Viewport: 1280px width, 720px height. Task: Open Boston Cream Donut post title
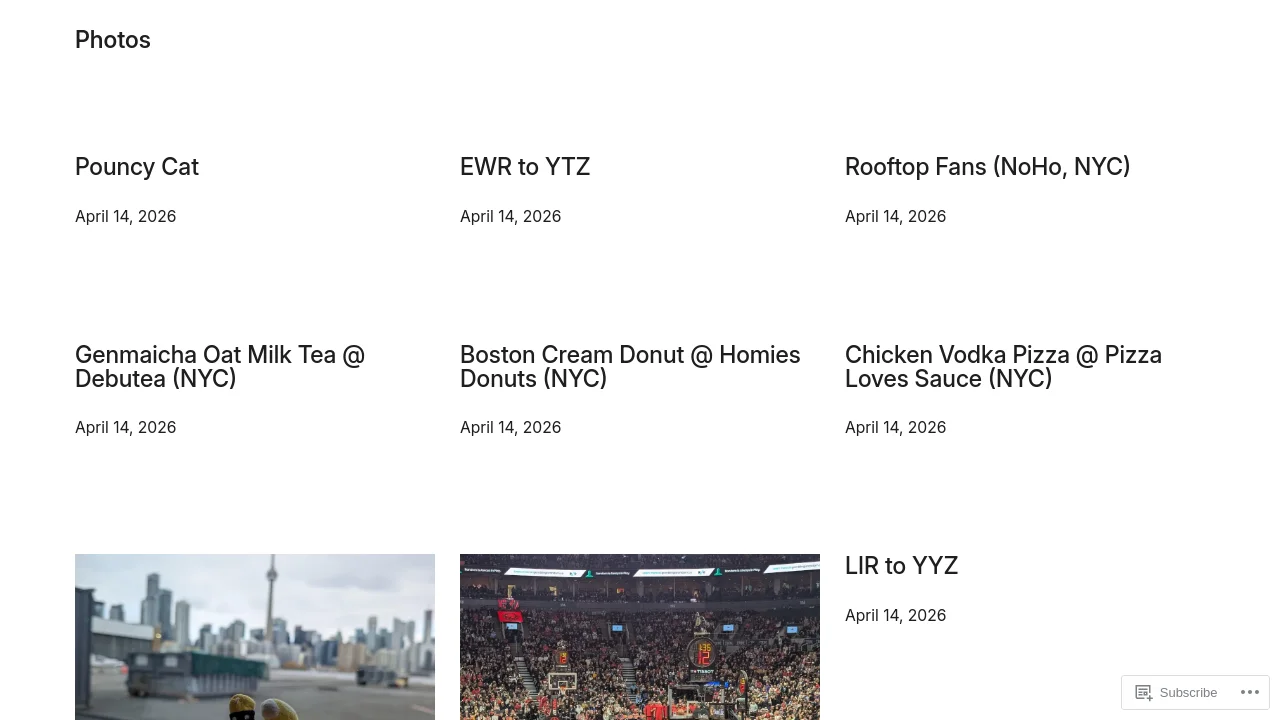[x=630, y=367]
